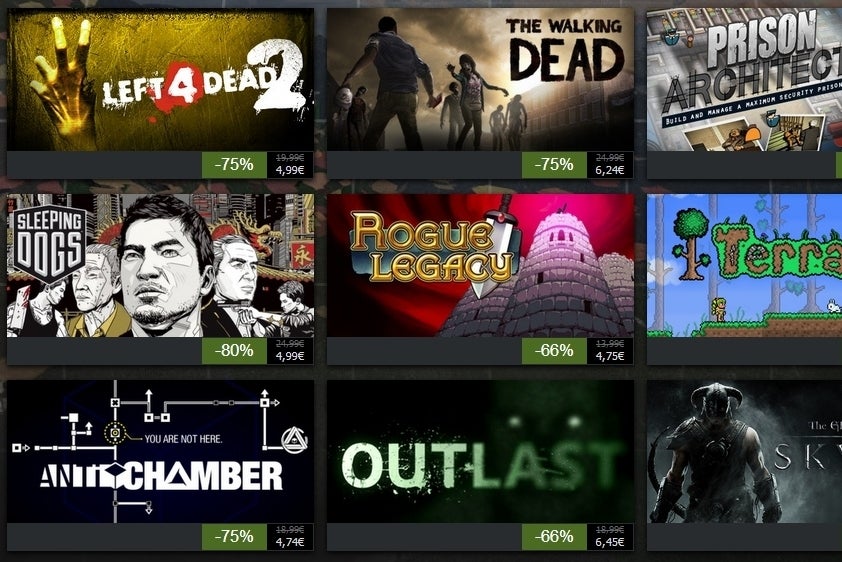Open the Sleeping Dogs game banner
This screenshot has width=842, height=562.
[160, 266]
